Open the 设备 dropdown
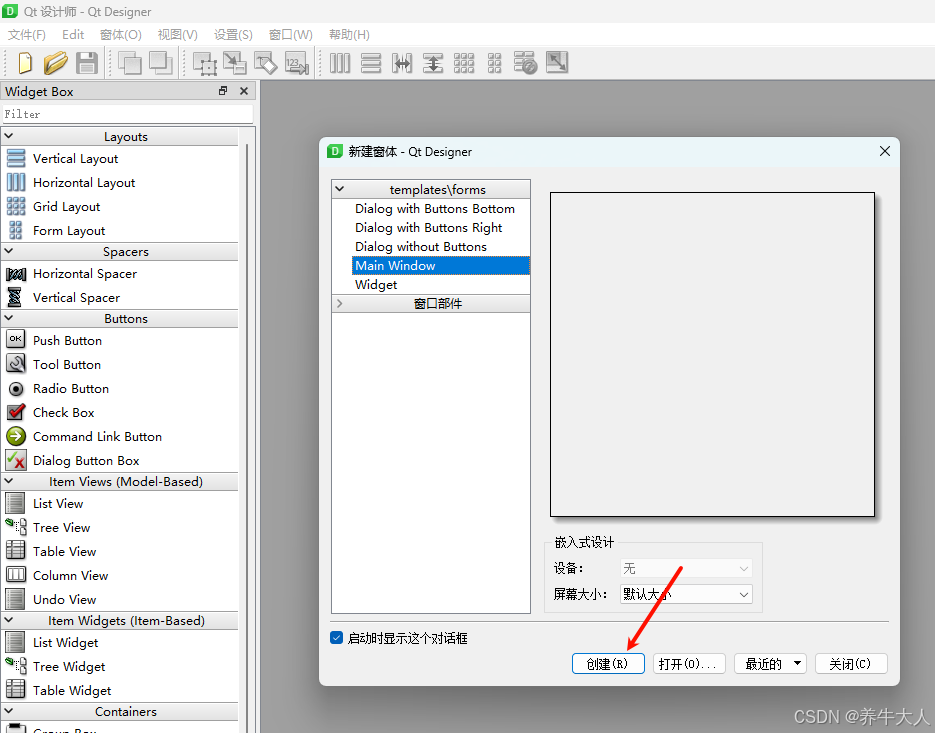The width and height of the screenshot is (935, 733). pyautogui.click(x=686, y=568)
